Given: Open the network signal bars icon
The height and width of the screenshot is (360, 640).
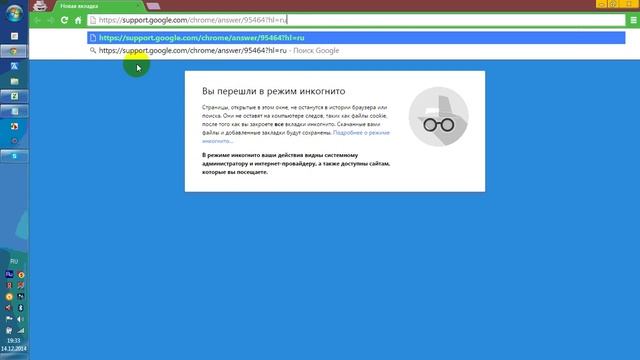Looking at the screenshot, I should pos(20,331).
